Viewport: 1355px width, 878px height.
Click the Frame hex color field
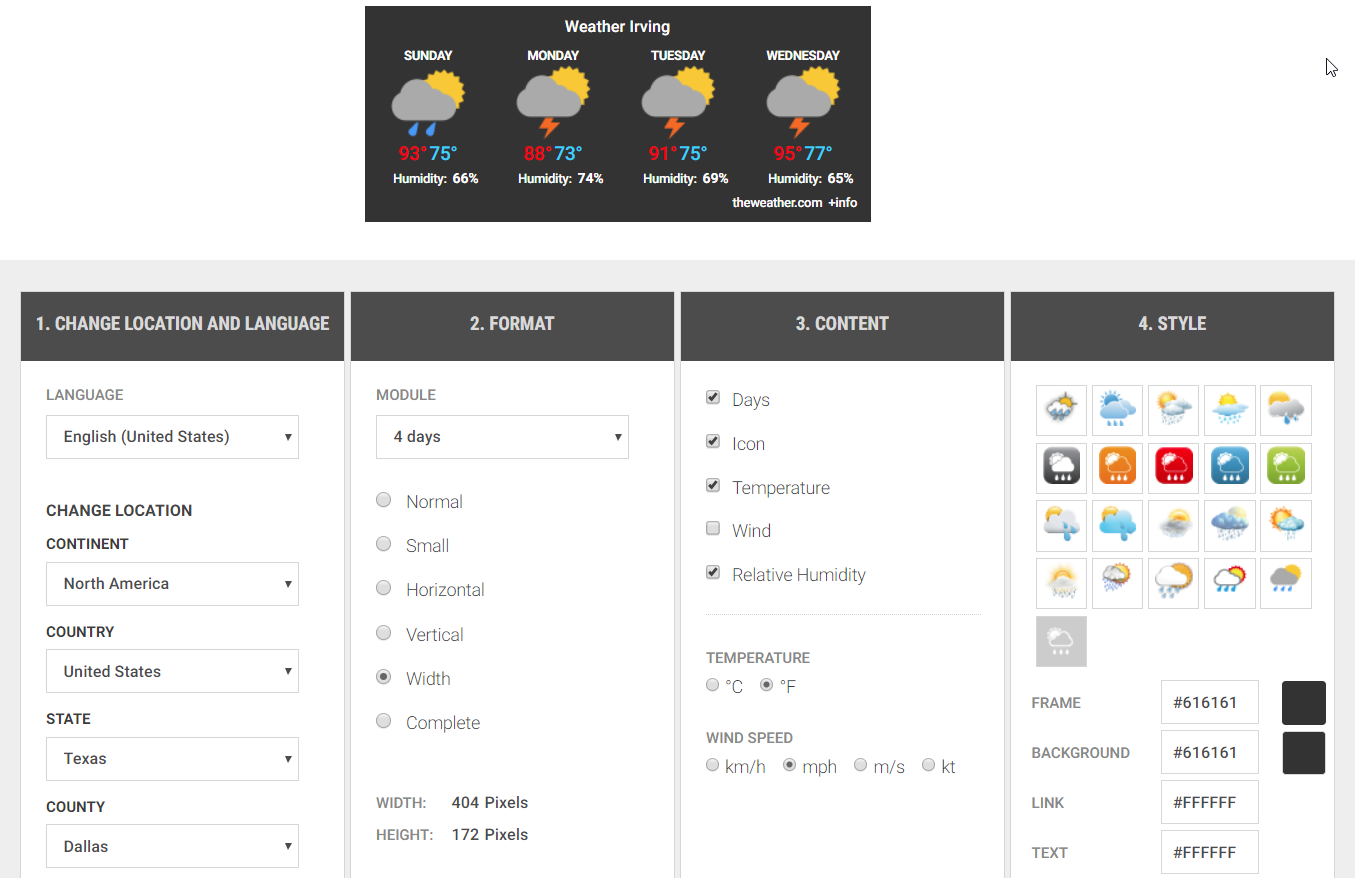(1210, 702)
